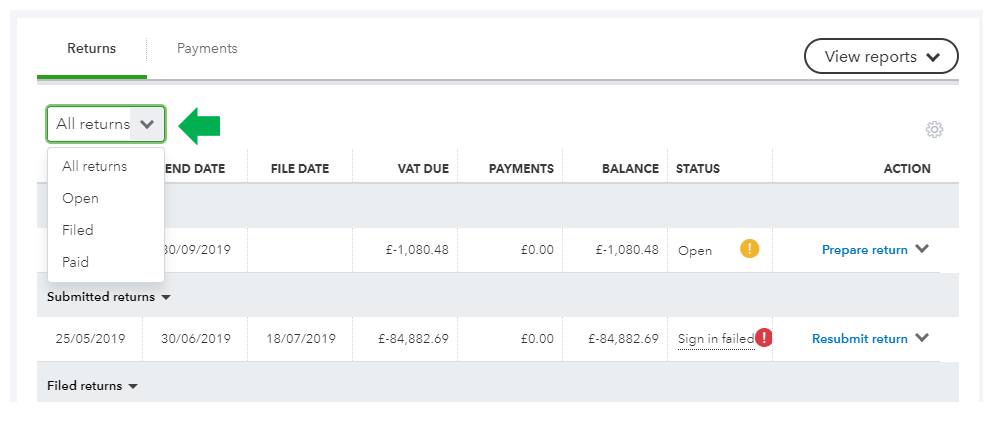The width and height of the screenshot is (991, 425).
Task: Open arrow menu next to Resubmit return
Action: tap(922, 338)
